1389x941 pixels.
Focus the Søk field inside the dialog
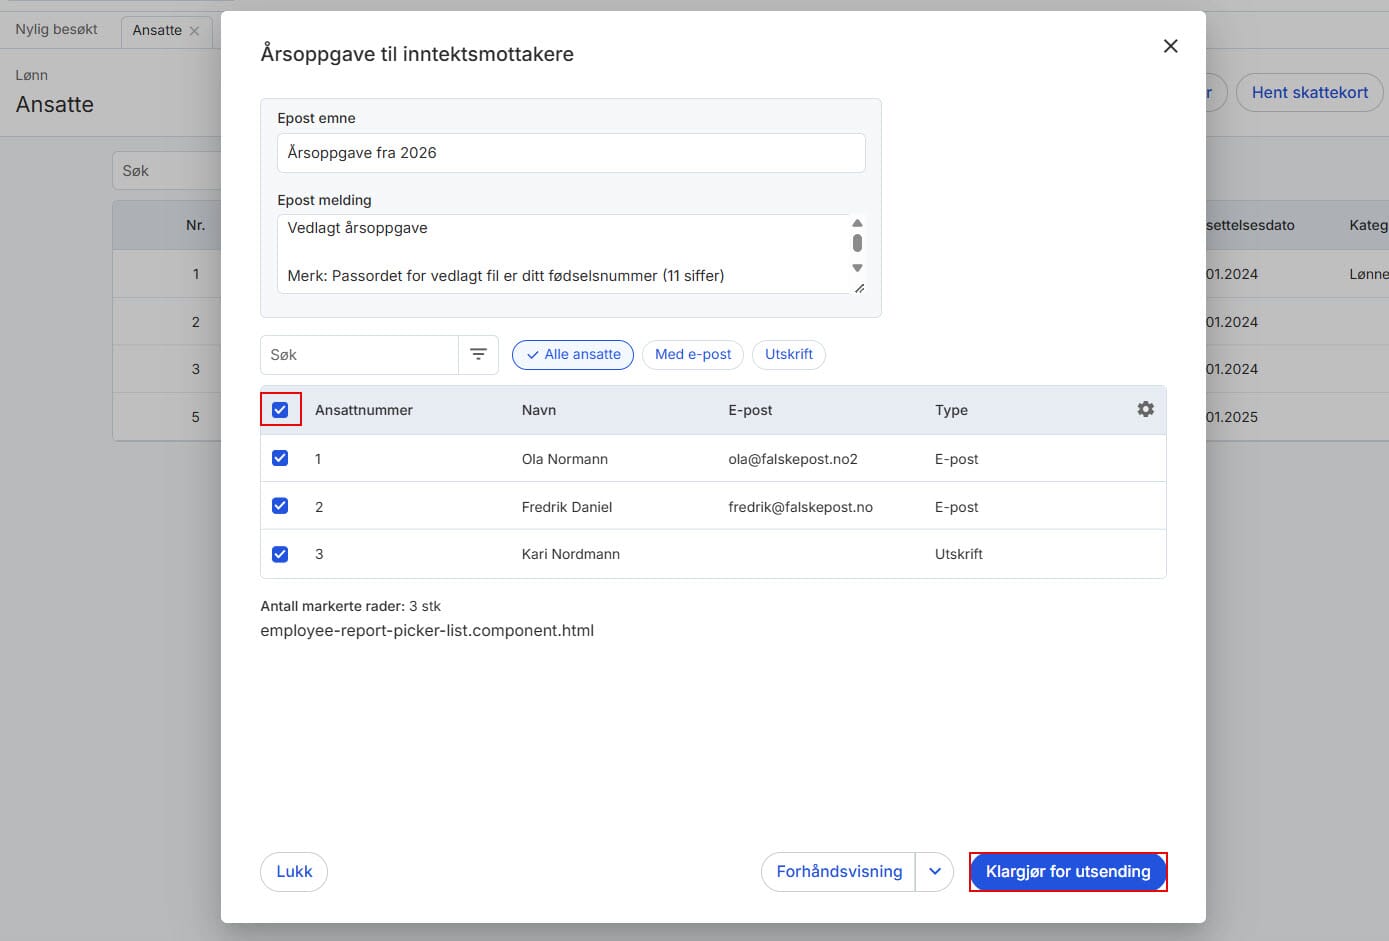[x=360, y=354]
